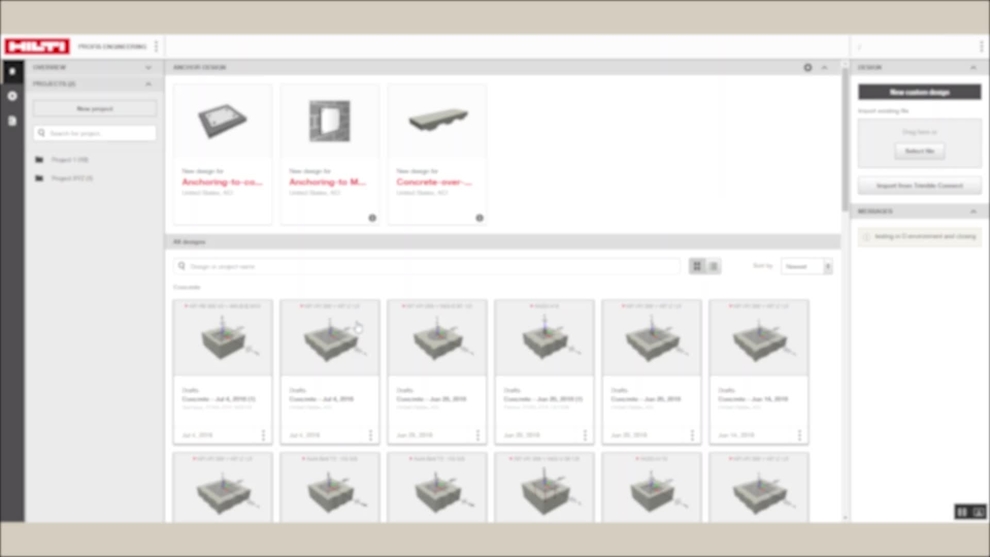Open the three-dot menu beside PROFIS Engineering
The width and height of the screenshot is (990, 557).
pos(156,46)
